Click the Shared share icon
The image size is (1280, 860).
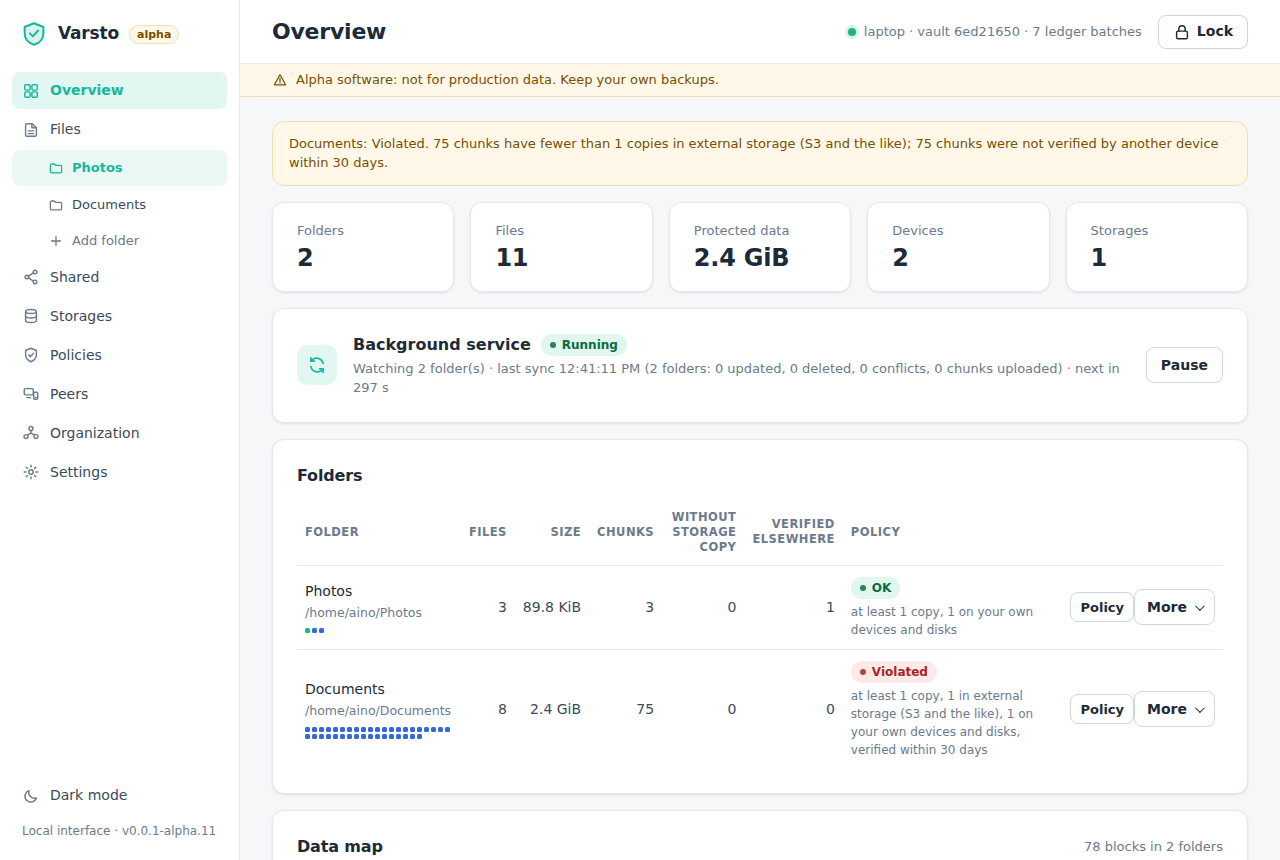[31, 277]
